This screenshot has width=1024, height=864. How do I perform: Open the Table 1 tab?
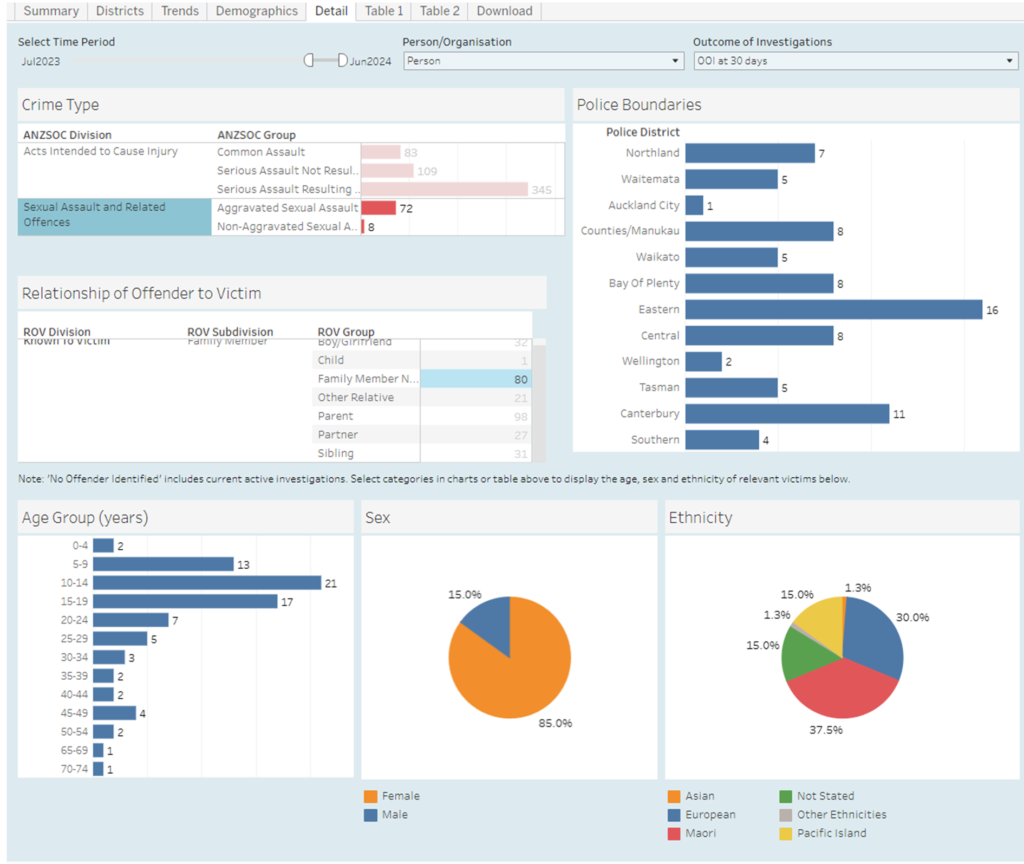point(384,11)
